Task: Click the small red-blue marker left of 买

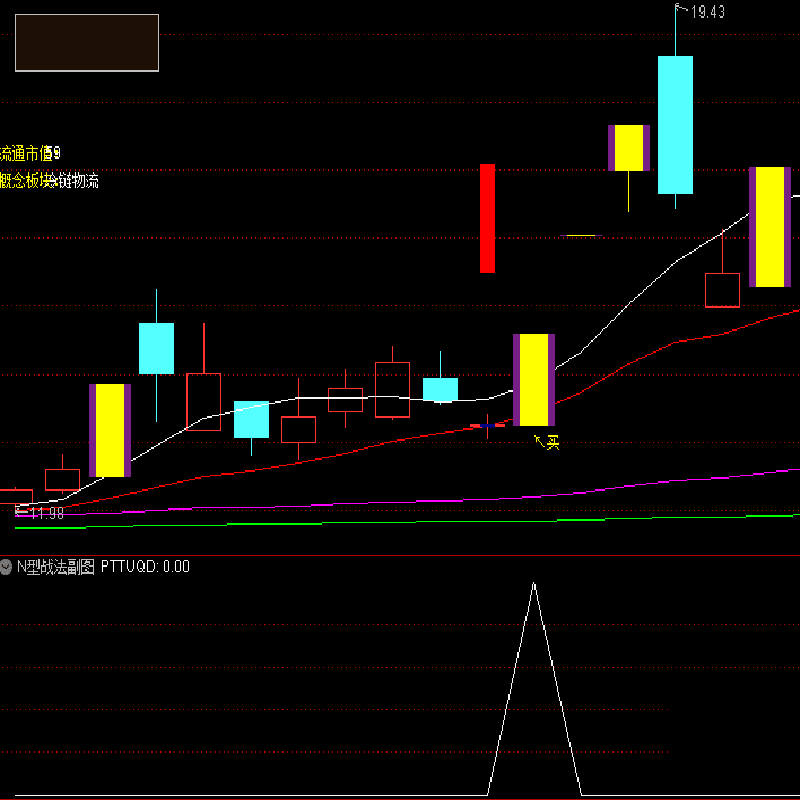Action: click(488, 426)
